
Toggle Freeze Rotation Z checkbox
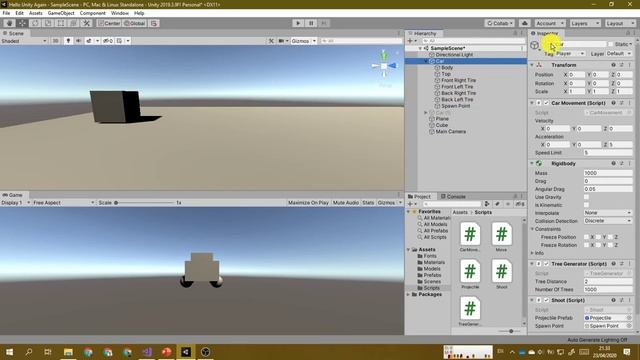point(610,245)
